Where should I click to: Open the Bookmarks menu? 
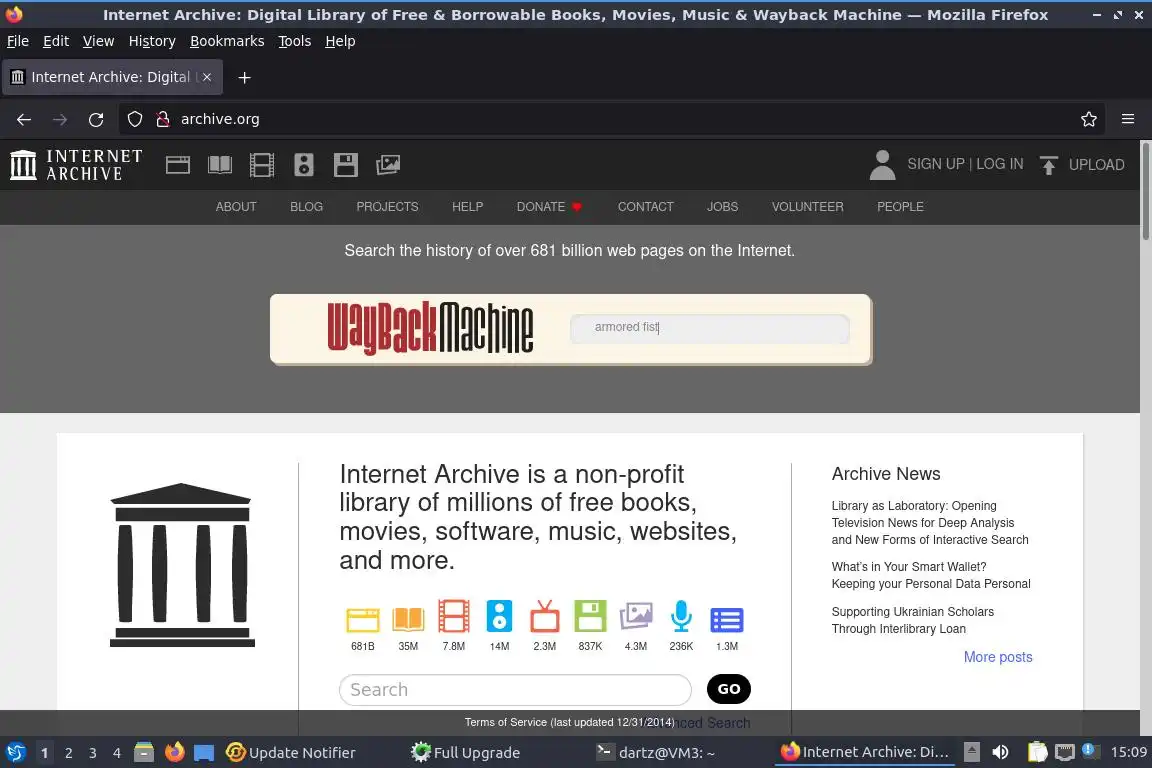tap(227, 41)
